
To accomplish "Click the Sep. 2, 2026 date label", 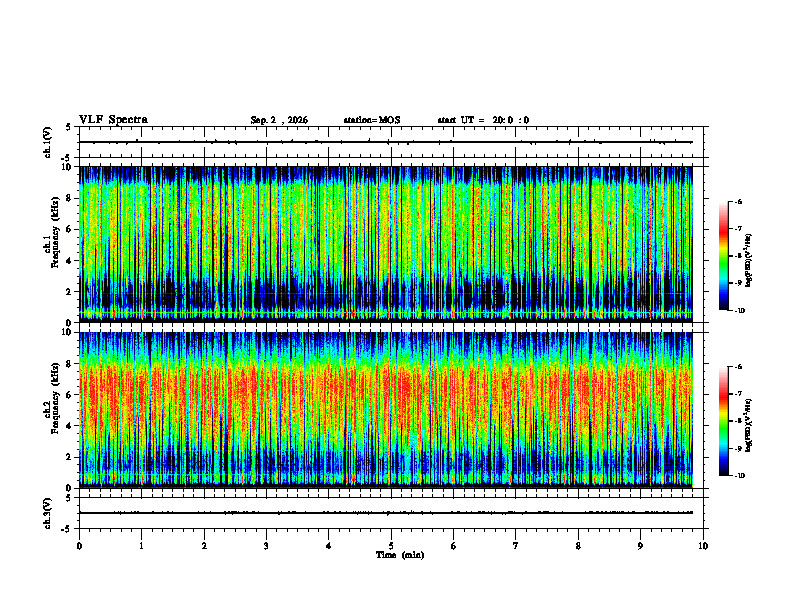I will [279, 120].
